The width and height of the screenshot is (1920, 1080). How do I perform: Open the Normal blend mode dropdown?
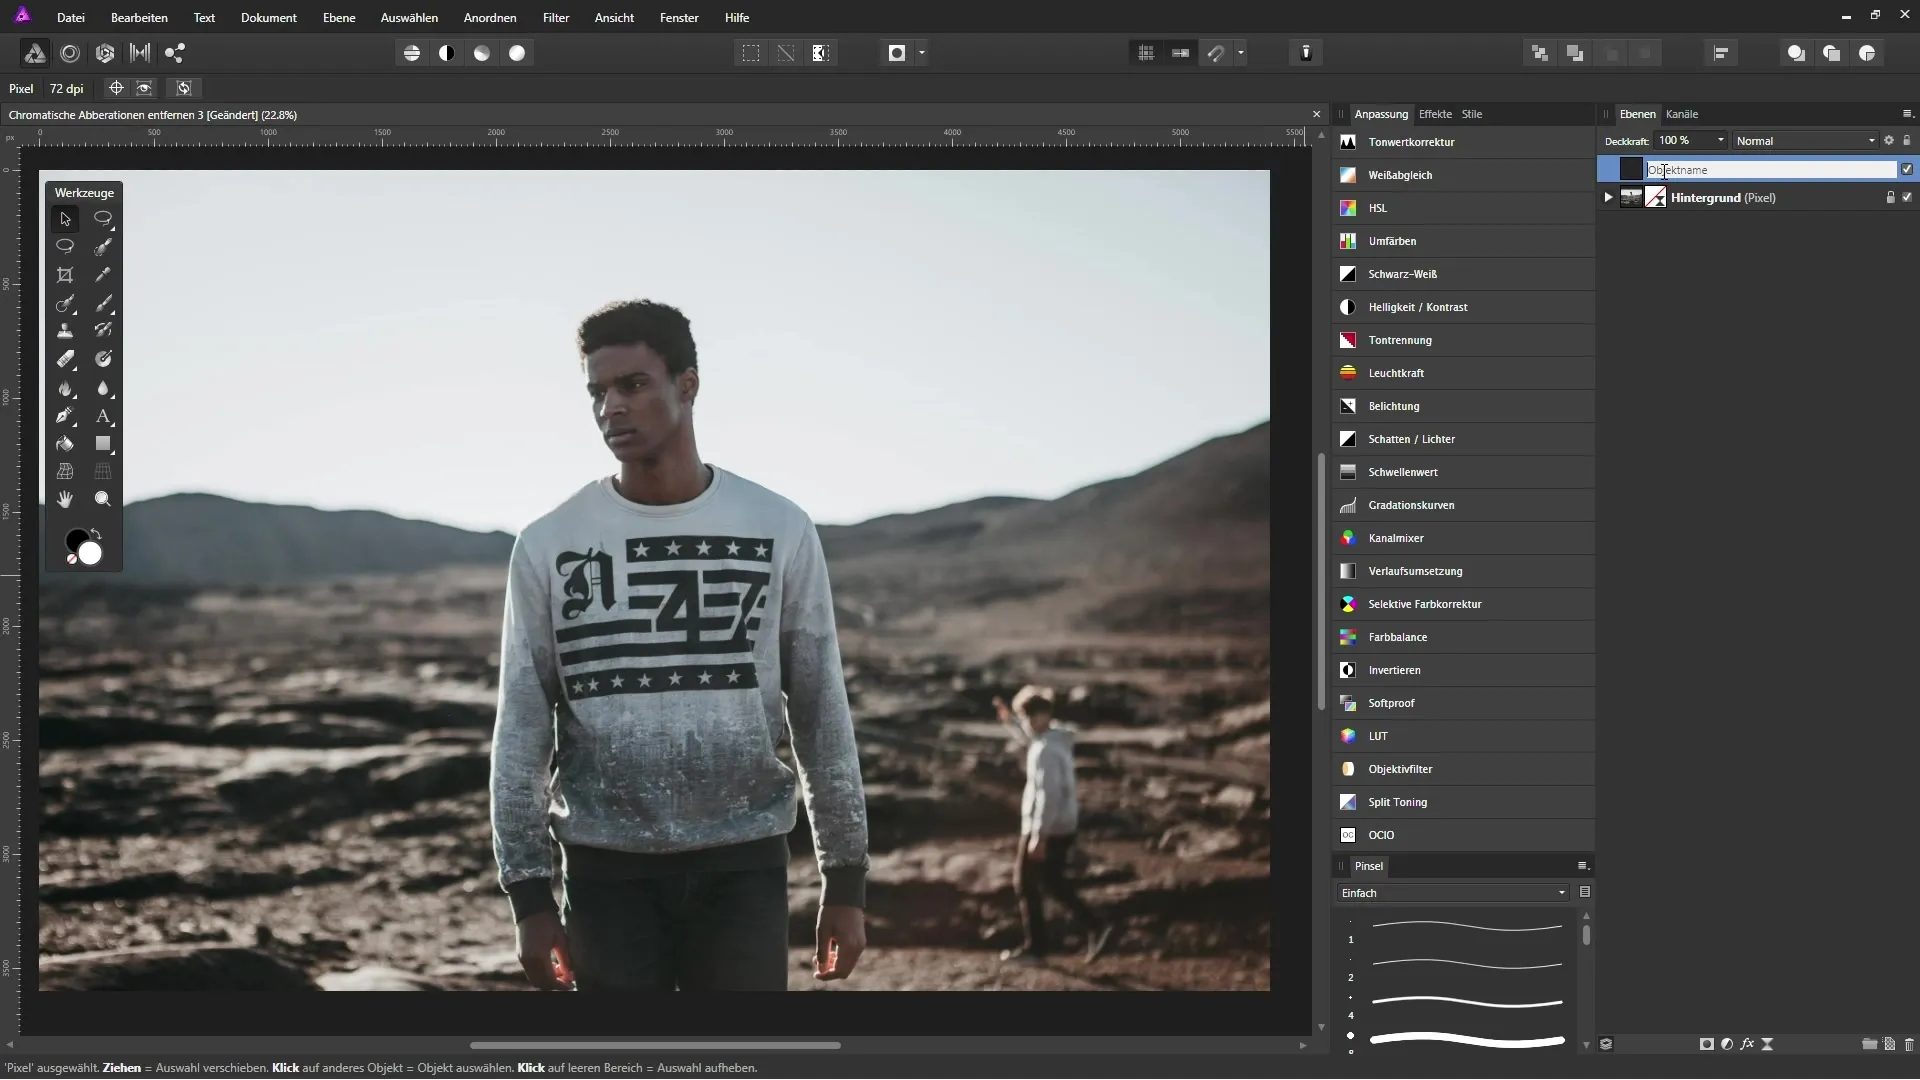coord(1805,141)
